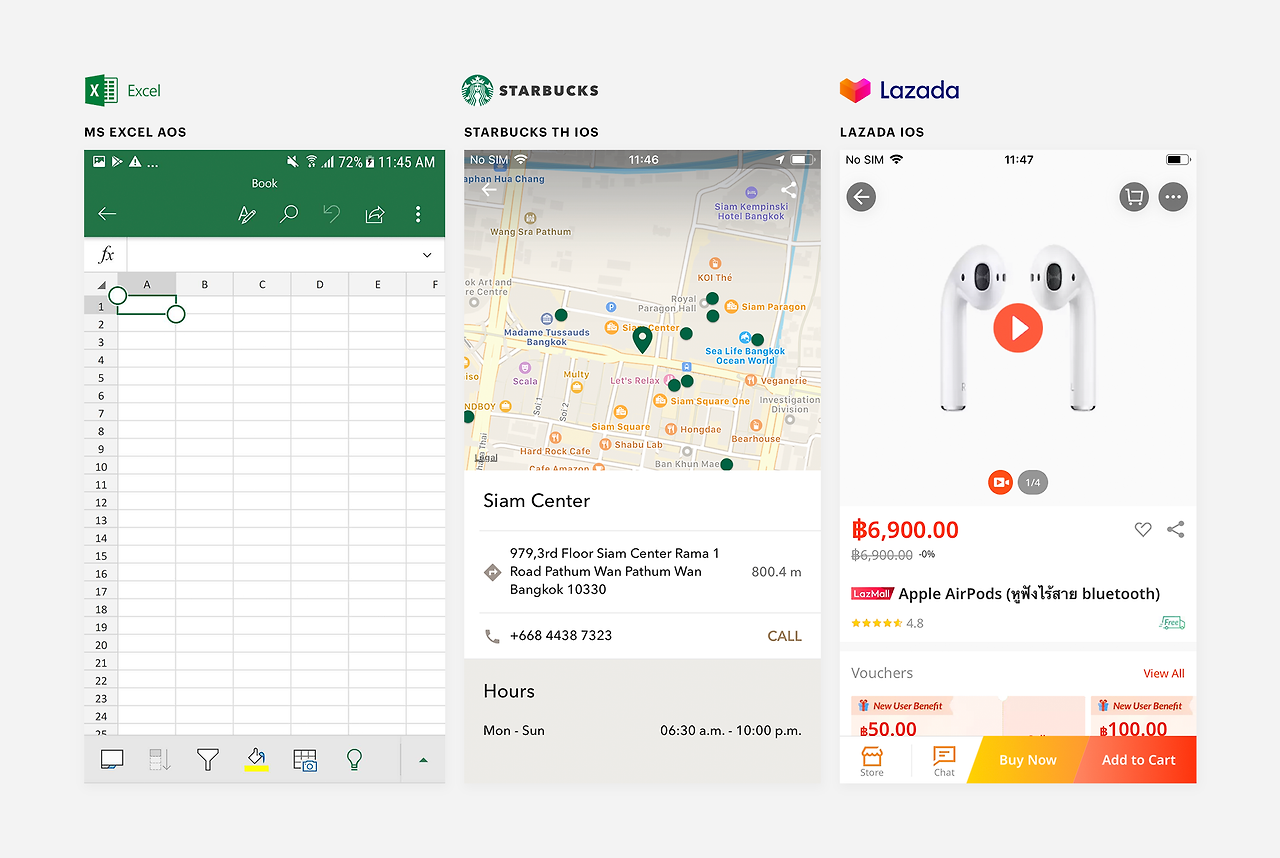This screenshot has width=1280, height=858.
Task: Open directions using the address arrow icon
Action: (x=492, y=572)
